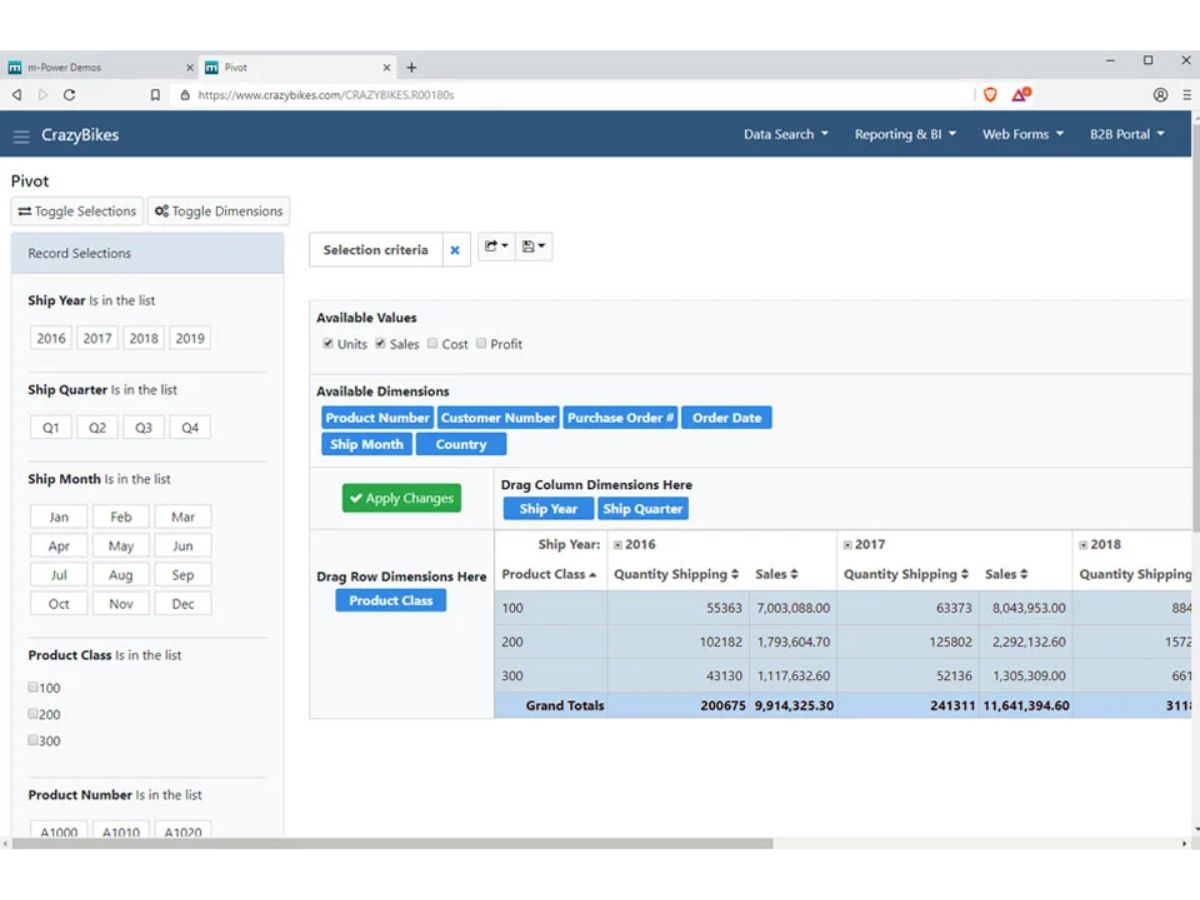Open the Reporting & BI dropdown
1200x900 pixels.
[905, 134]
